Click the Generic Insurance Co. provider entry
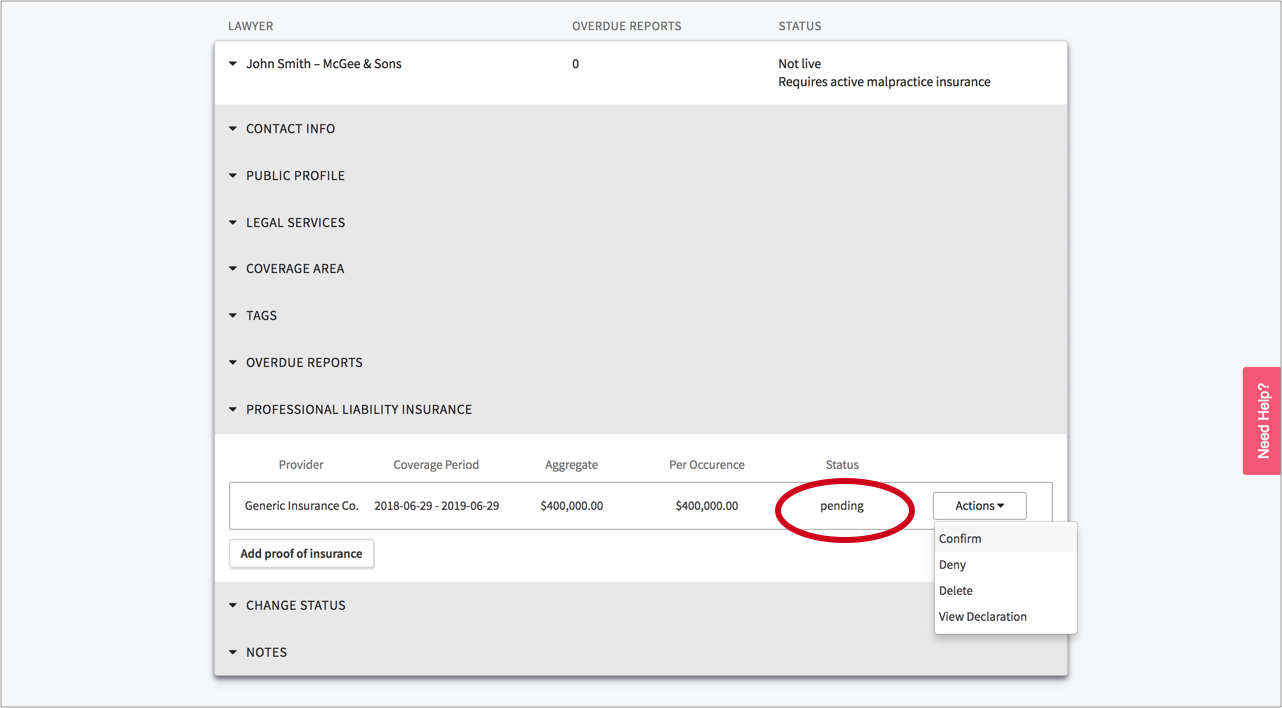The height and width of the screenshot is (708, 1282). click(301, 506)
